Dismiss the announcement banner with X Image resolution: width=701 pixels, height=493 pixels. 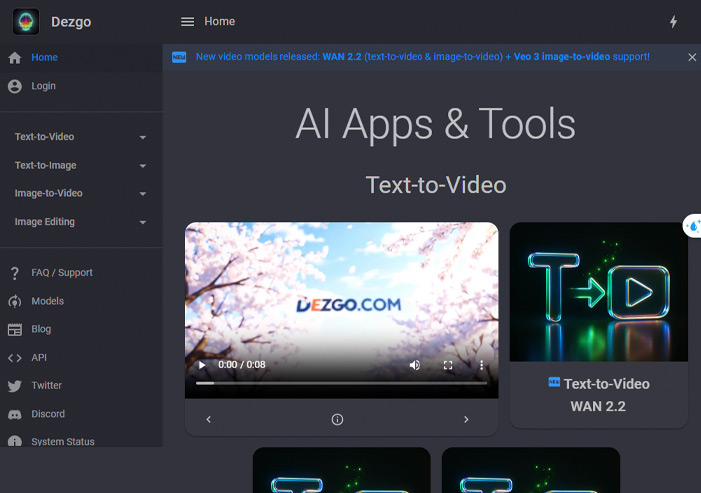coord(692,57)
